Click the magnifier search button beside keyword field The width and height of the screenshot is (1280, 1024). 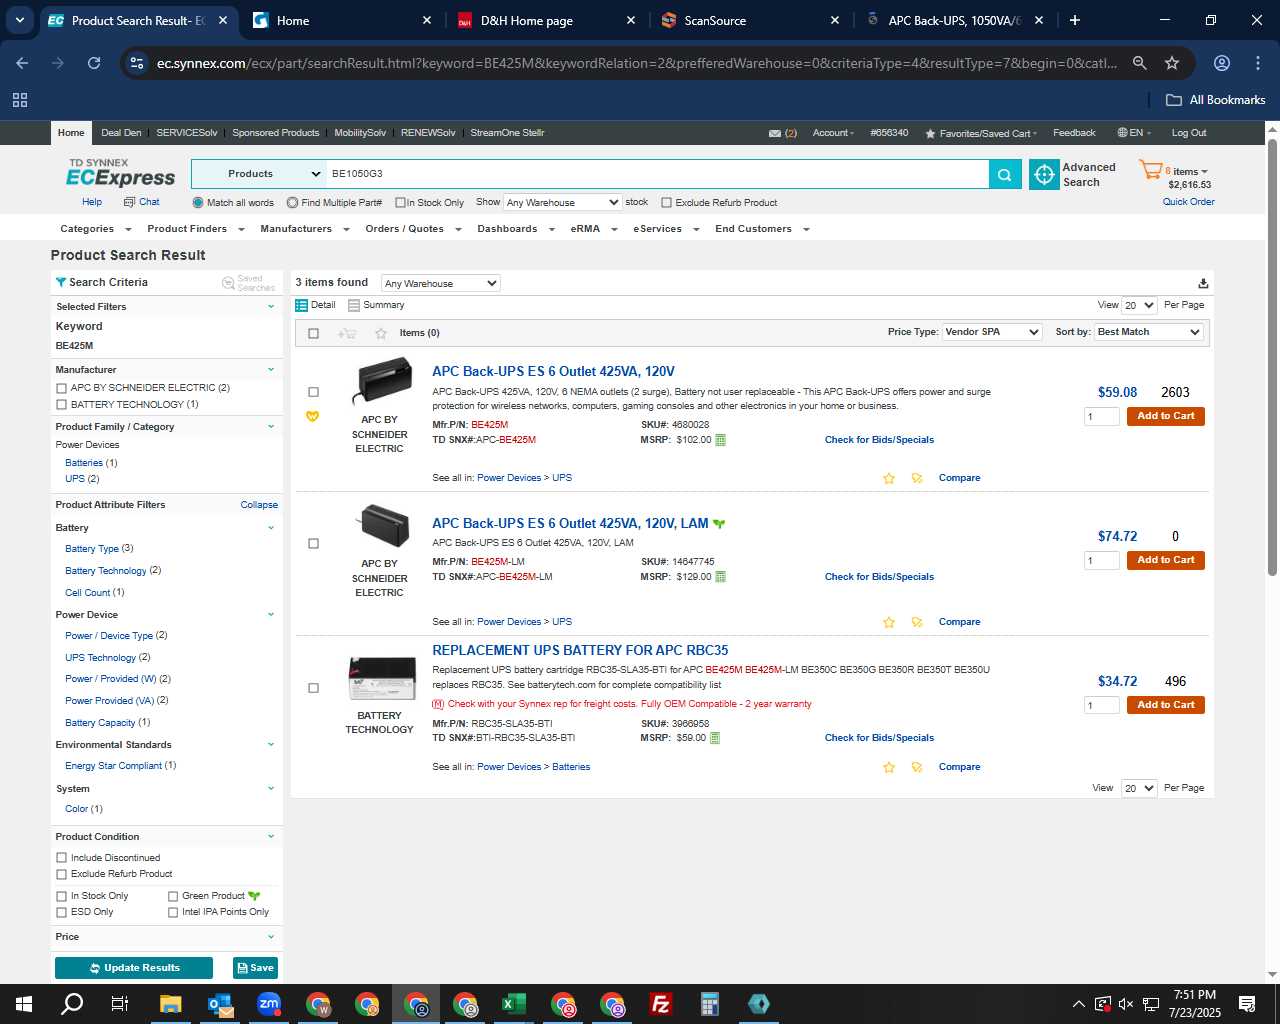1004,174
